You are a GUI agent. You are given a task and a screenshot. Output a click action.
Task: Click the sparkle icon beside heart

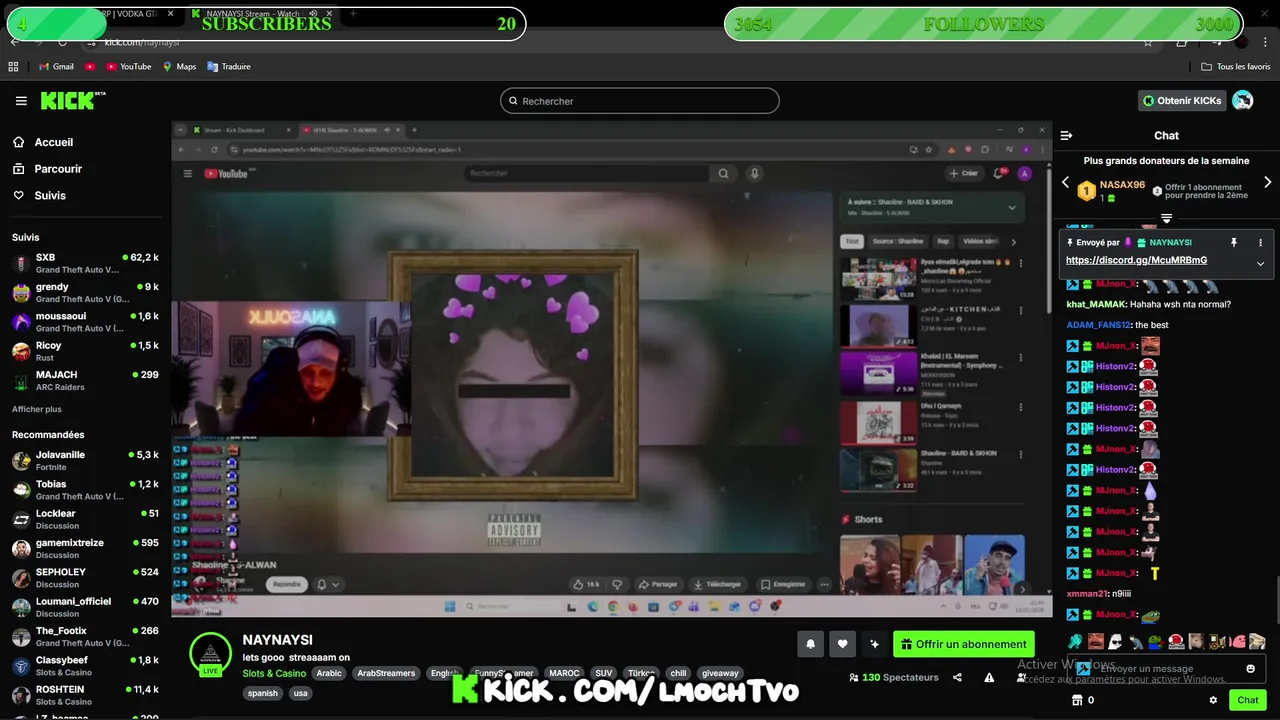(874, 644)
